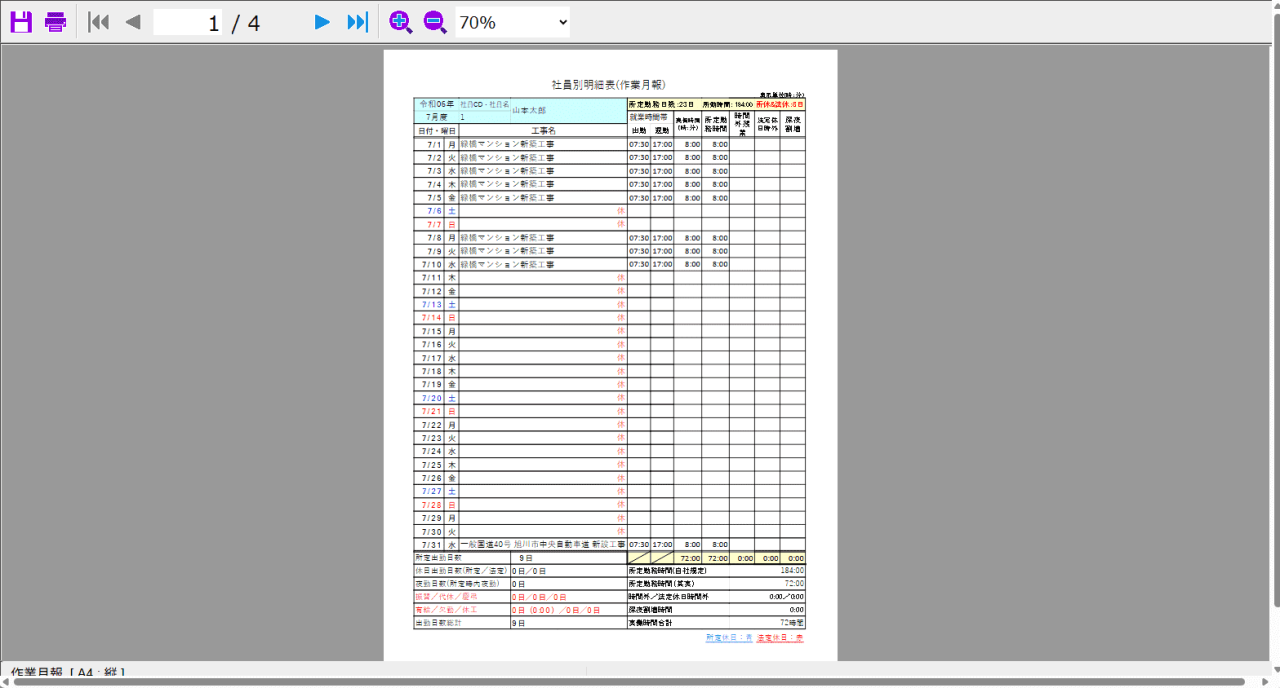Click the 7/10 date cell
Screen dimensions: 1280x688
pos(430,264)
